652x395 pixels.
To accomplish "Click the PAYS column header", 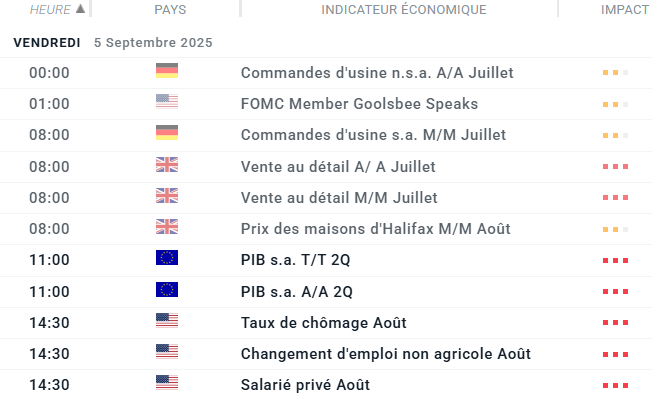I will click(170, 10).
